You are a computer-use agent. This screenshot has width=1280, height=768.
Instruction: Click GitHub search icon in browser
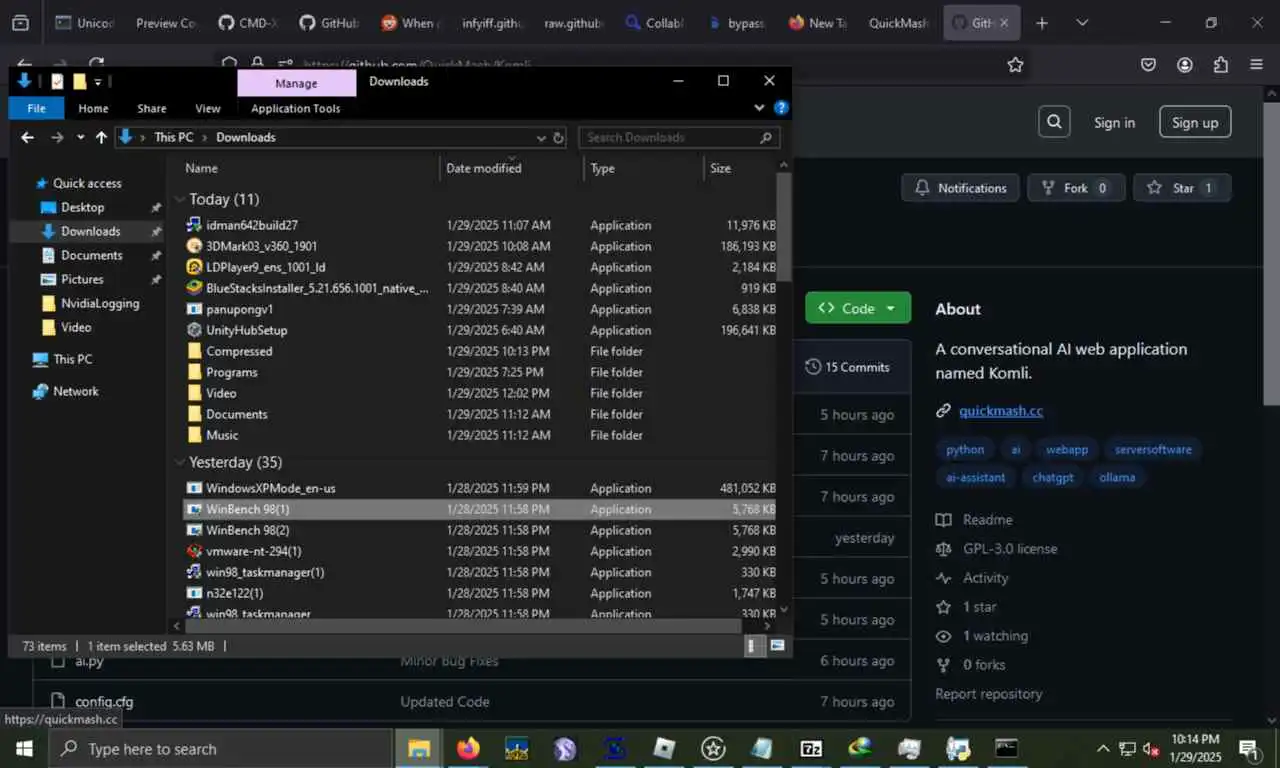[x=1054, y=122]
